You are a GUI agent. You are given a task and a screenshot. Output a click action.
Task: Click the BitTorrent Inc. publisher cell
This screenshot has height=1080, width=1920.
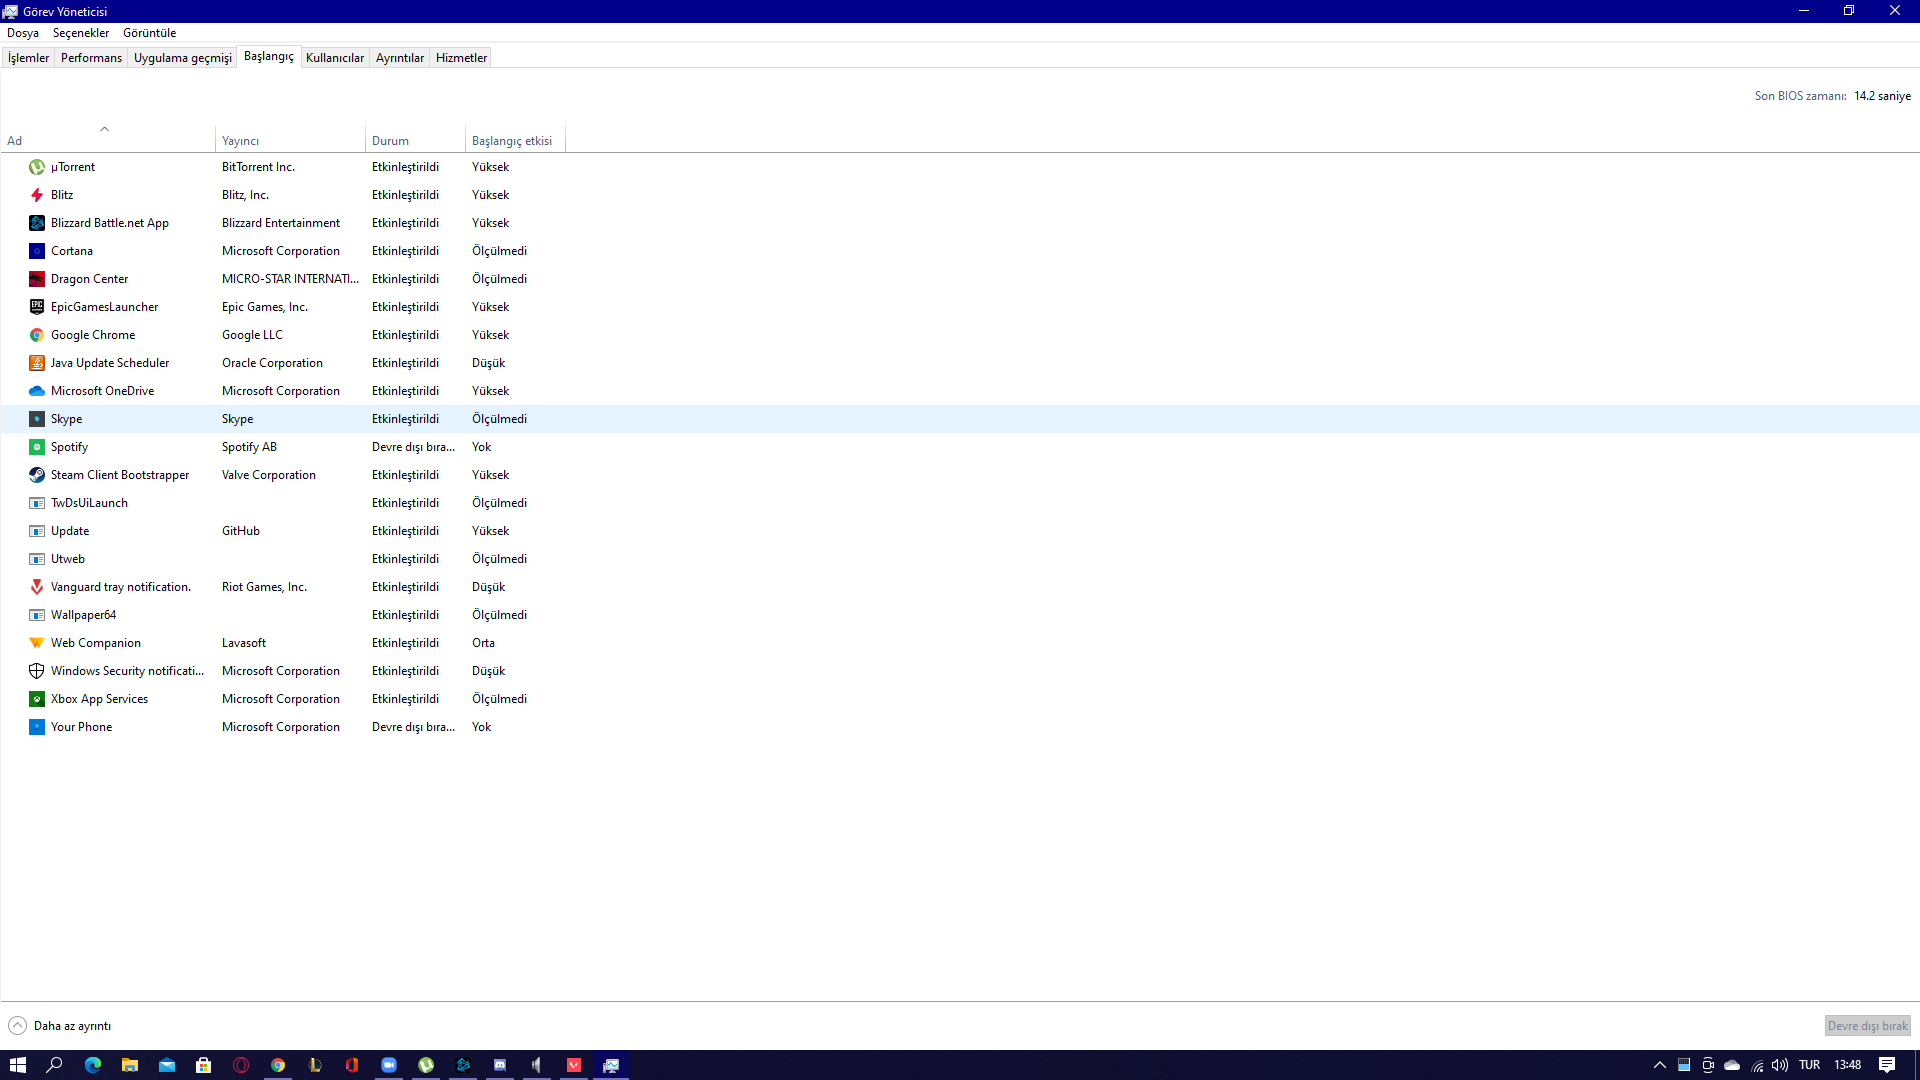(x=258, y=167)
